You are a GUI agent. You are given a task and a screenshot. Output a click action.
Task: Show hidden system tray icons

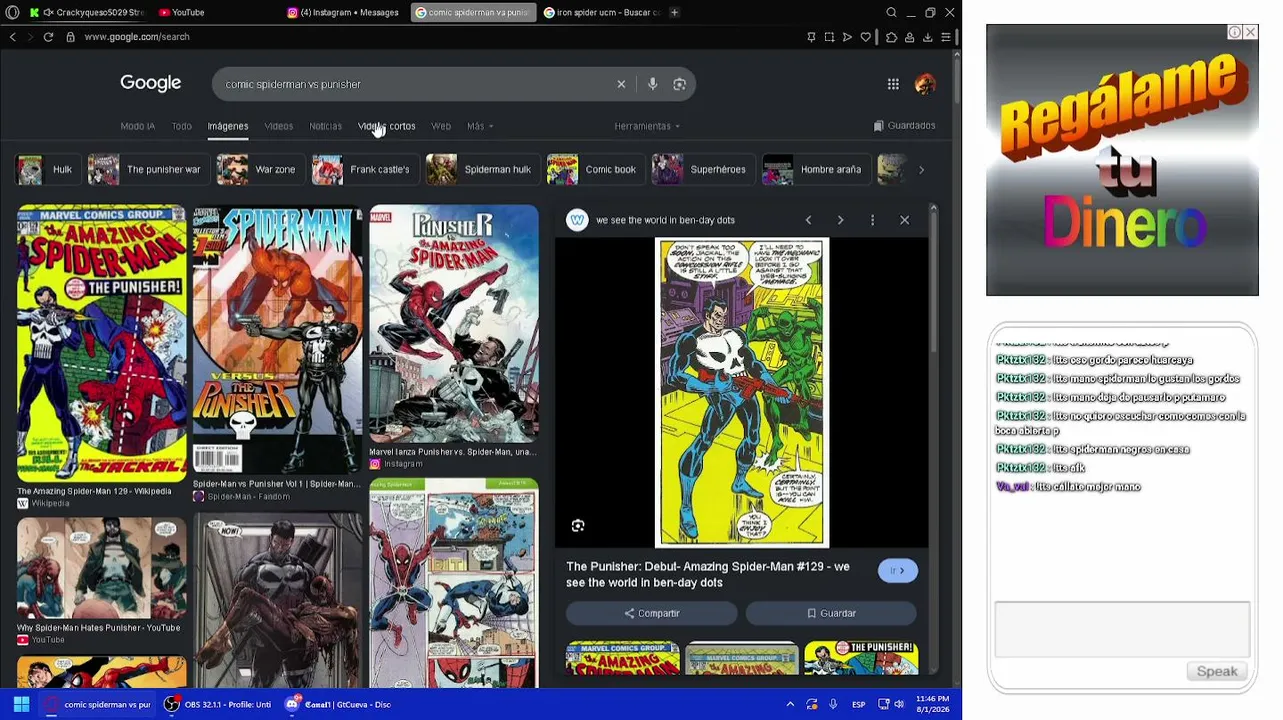(790, 704)
